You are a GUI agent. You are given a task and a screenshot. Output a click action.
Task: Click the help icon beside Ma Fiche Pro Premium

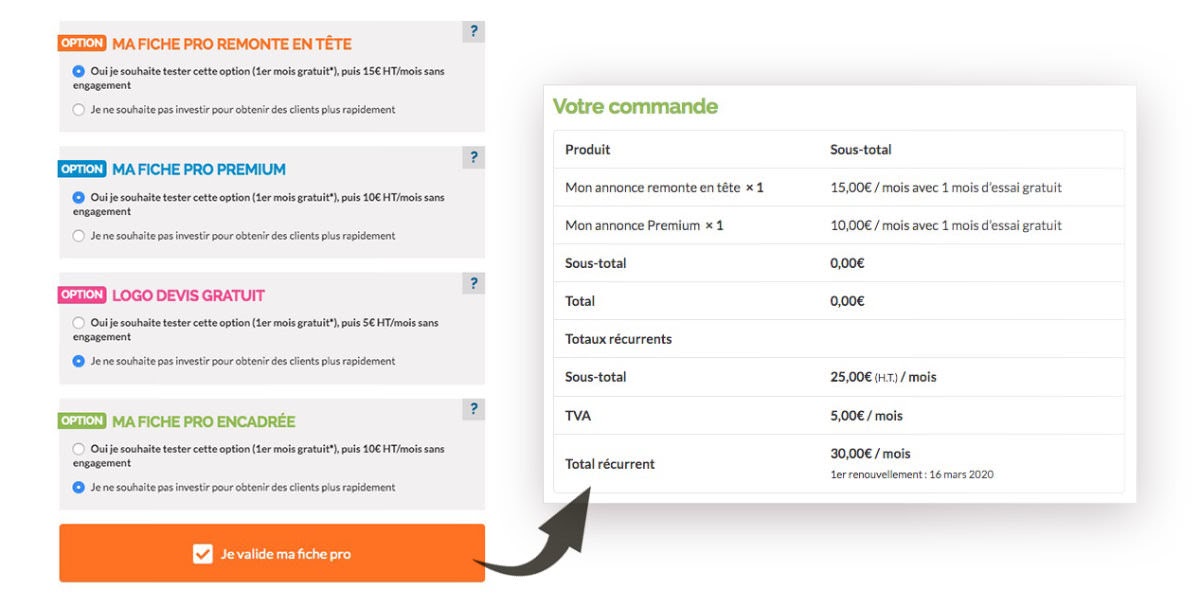472,157
